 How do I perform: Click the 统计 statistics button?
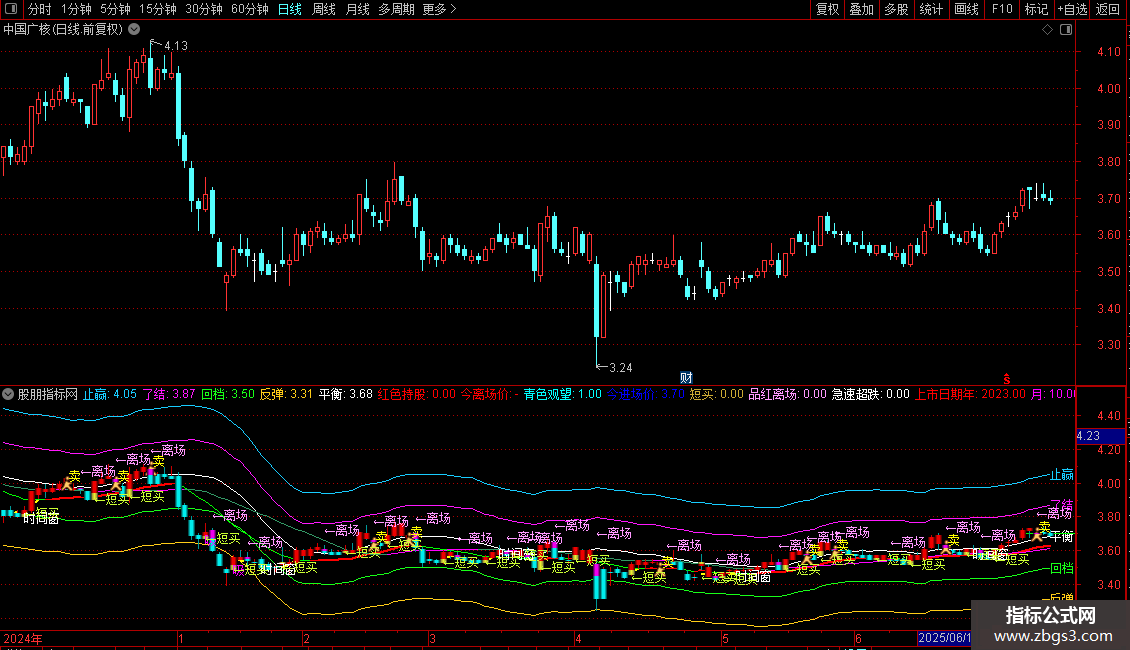coord(931,9)
